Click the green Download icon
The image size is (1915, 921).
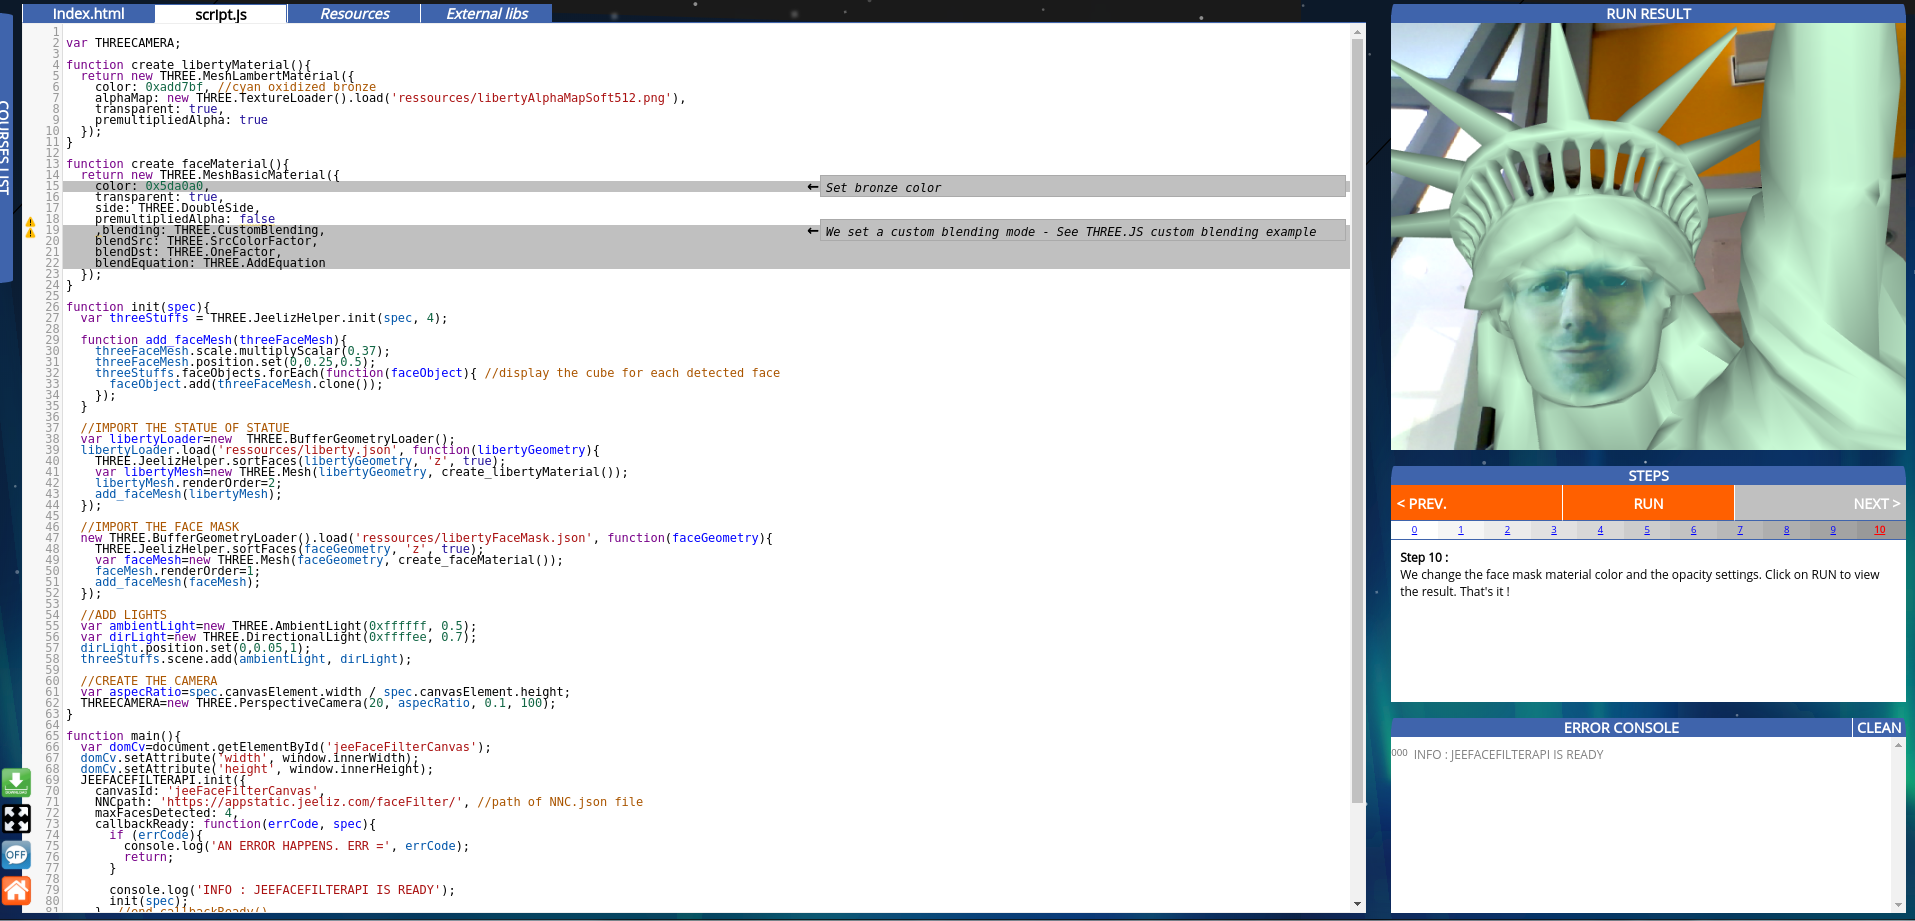point(16,782)
